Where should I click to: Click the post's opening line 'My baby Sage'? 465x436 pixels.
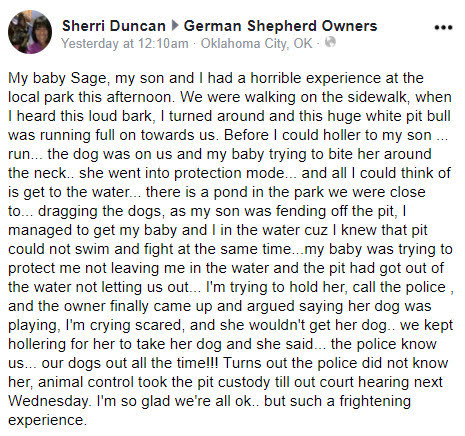click(x=57, y=79)
